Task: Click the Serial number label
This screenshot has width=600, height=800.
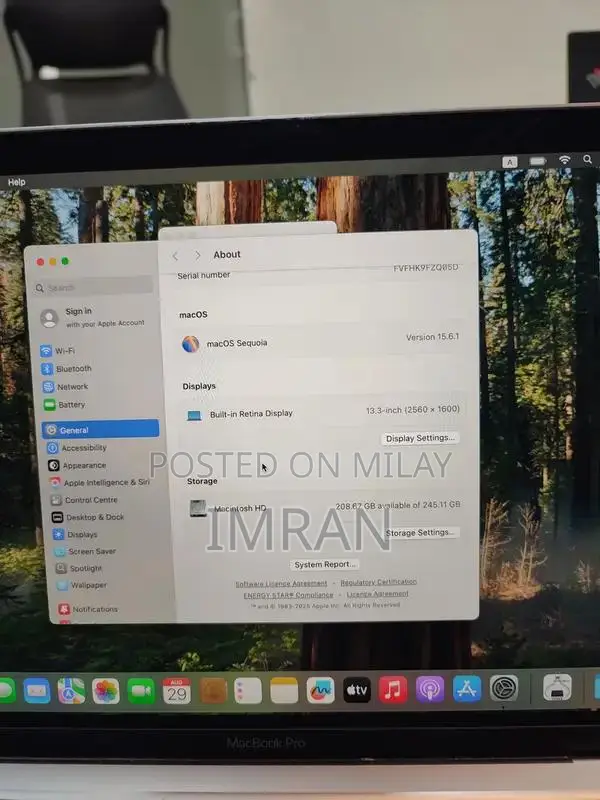Action: (204, 275)
